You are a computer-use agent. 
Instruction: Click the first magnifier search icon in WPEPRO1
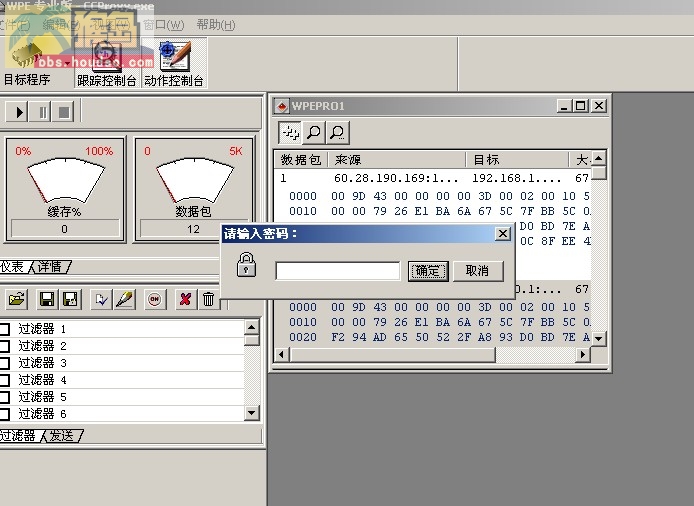[314, 132]
